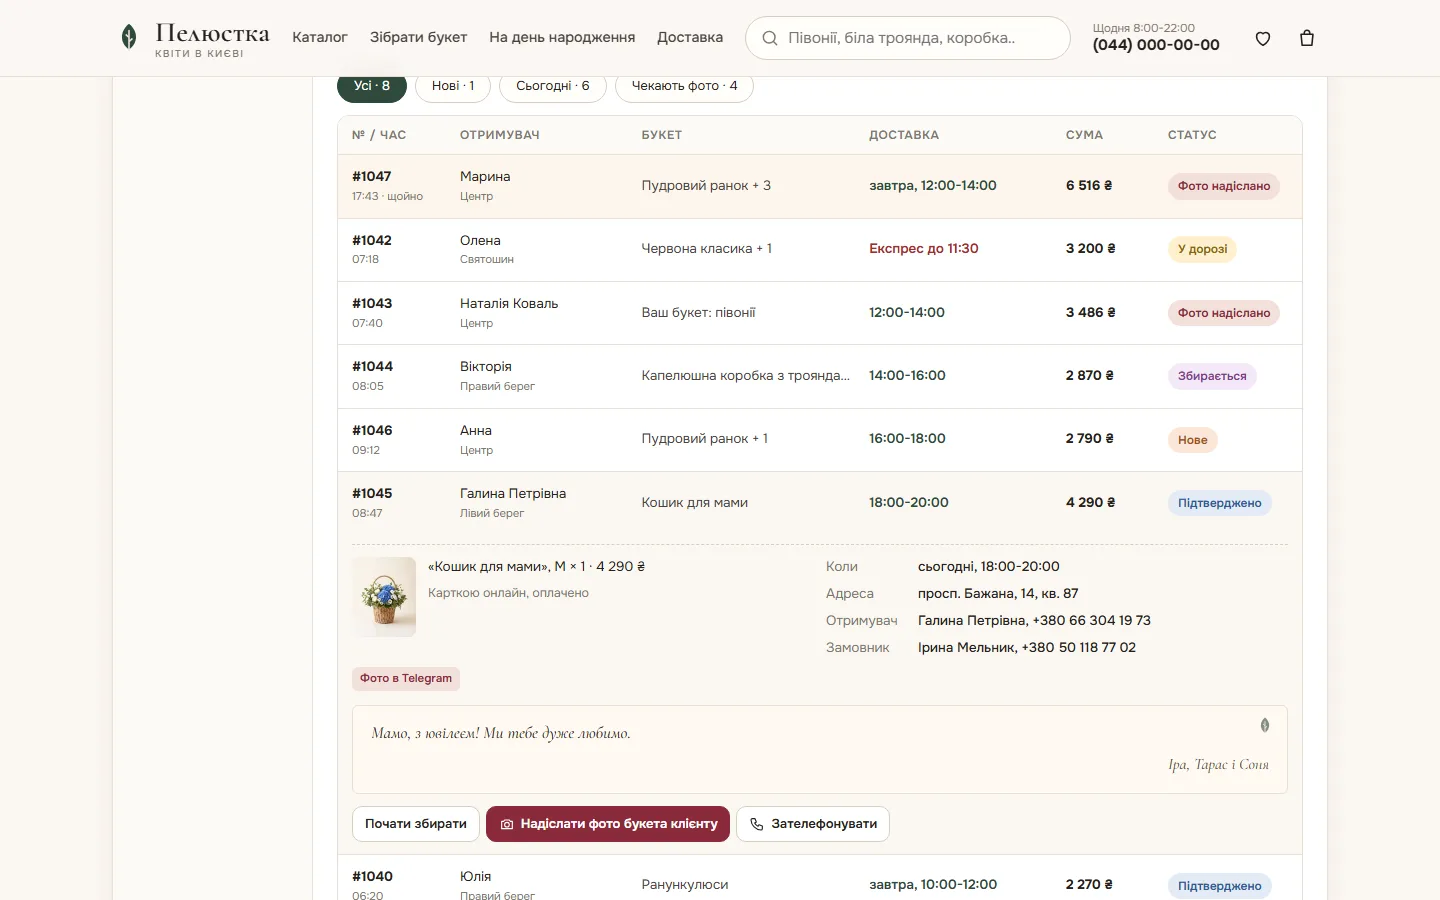1440x900 pixels.
Task: Click the Експрес до 11:30 delivery text
Action: (924, 249)
